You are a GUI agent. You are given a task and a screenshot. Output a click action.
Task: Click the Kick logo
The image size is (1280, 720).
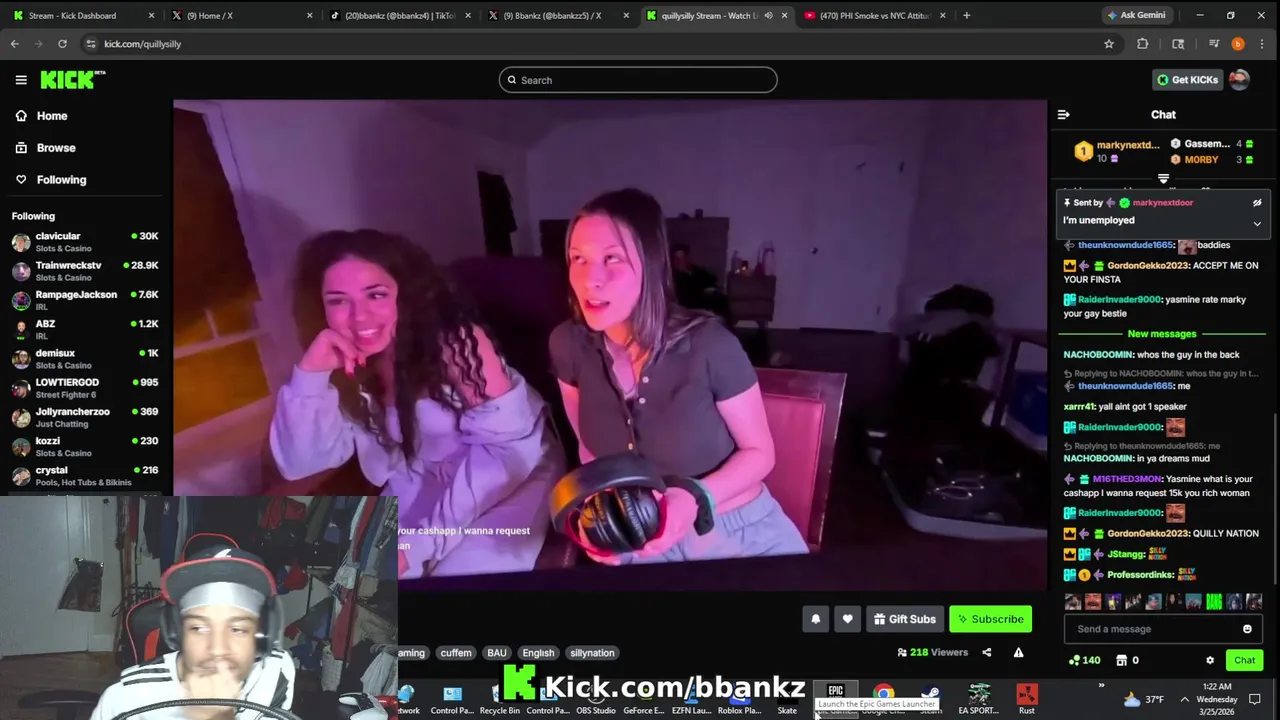tap(73, 80)
